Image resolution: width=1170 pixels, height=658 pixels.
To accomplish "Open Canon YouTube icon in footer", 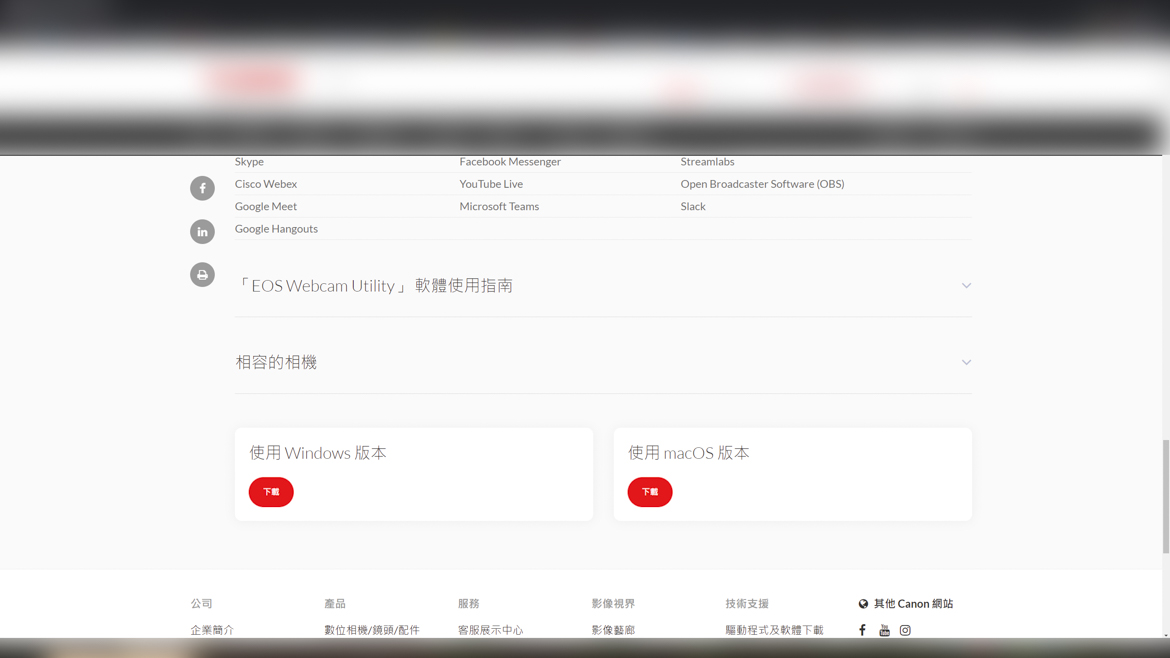I will pyautogui.click(x=884, y=630).
